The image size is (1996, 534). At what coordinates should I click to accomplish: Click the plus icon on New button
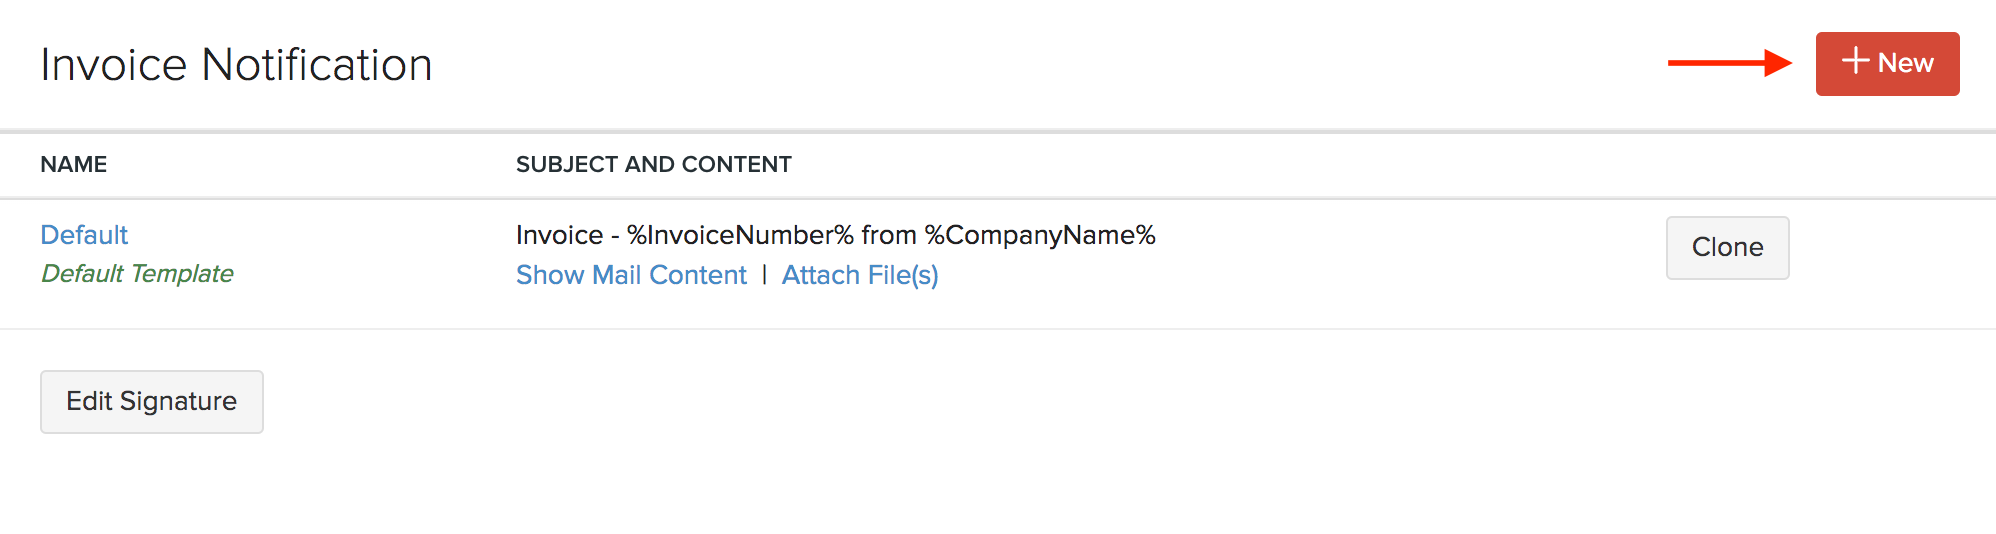pos(1855,61)
